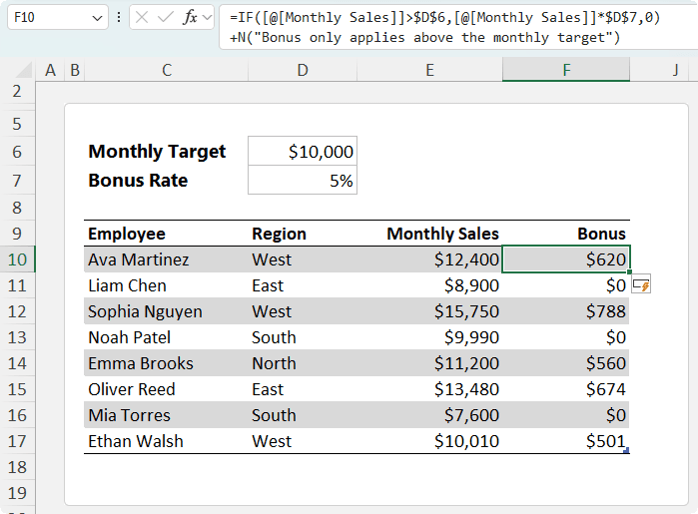Select the $13,480 sales cell
Image resolution: width=698 pixels, height=514 pixels.
[430, 389]
